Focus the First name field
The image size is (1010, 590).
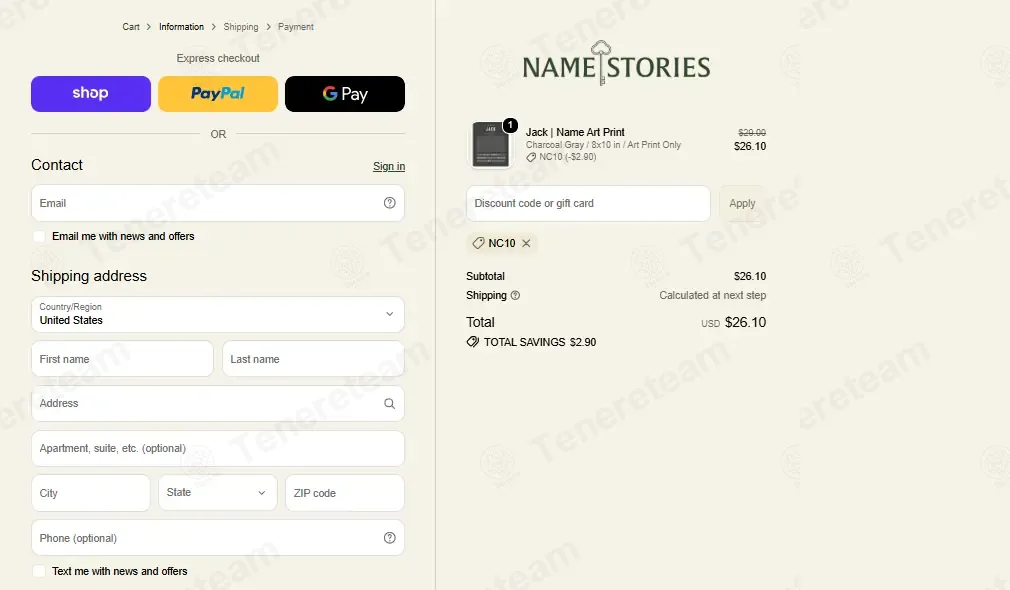click(122, 359)
